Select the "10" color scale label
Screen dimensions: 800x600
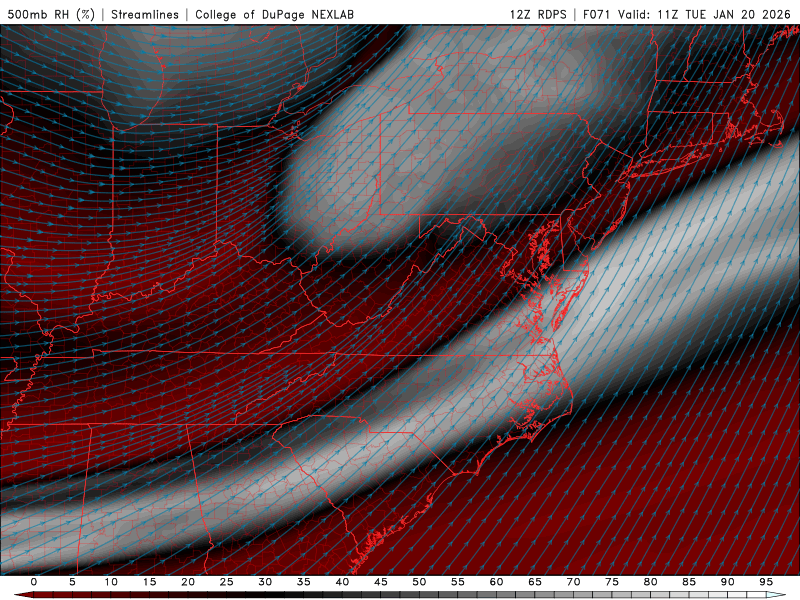click(111, 582)
